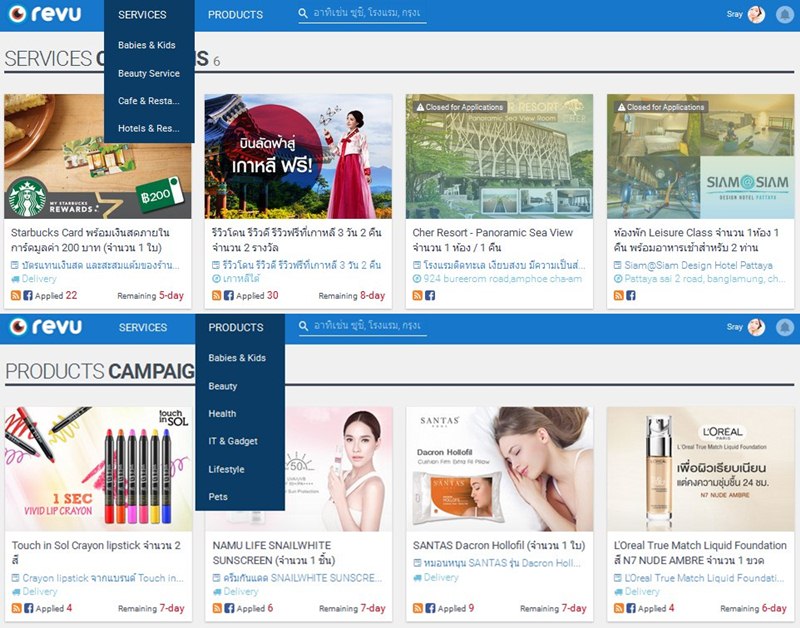The width and height of the screenshot is (800, 628).
Task: Choose Hotels & Res... from the Services dropdown
Action: [149, 129]
